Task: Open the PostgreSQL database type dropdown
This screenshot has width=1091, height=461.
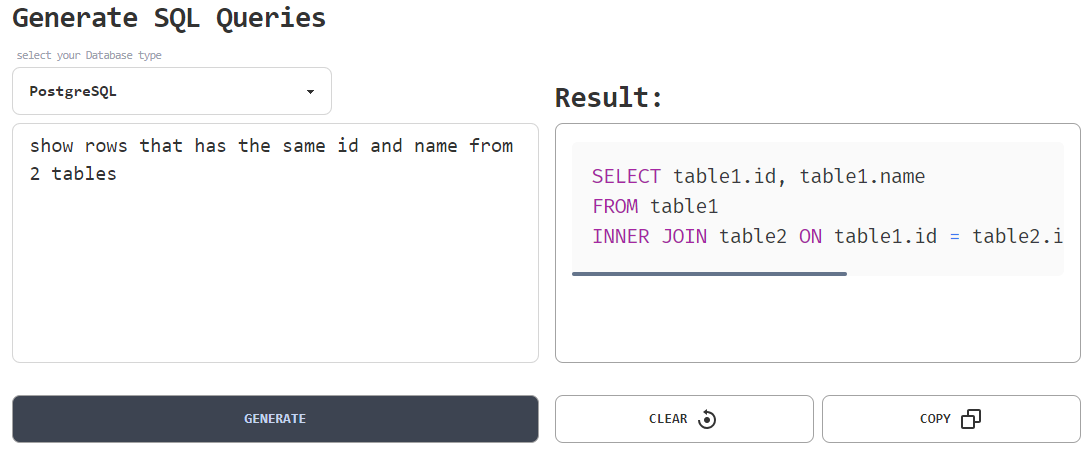Action: pos(171,91)
